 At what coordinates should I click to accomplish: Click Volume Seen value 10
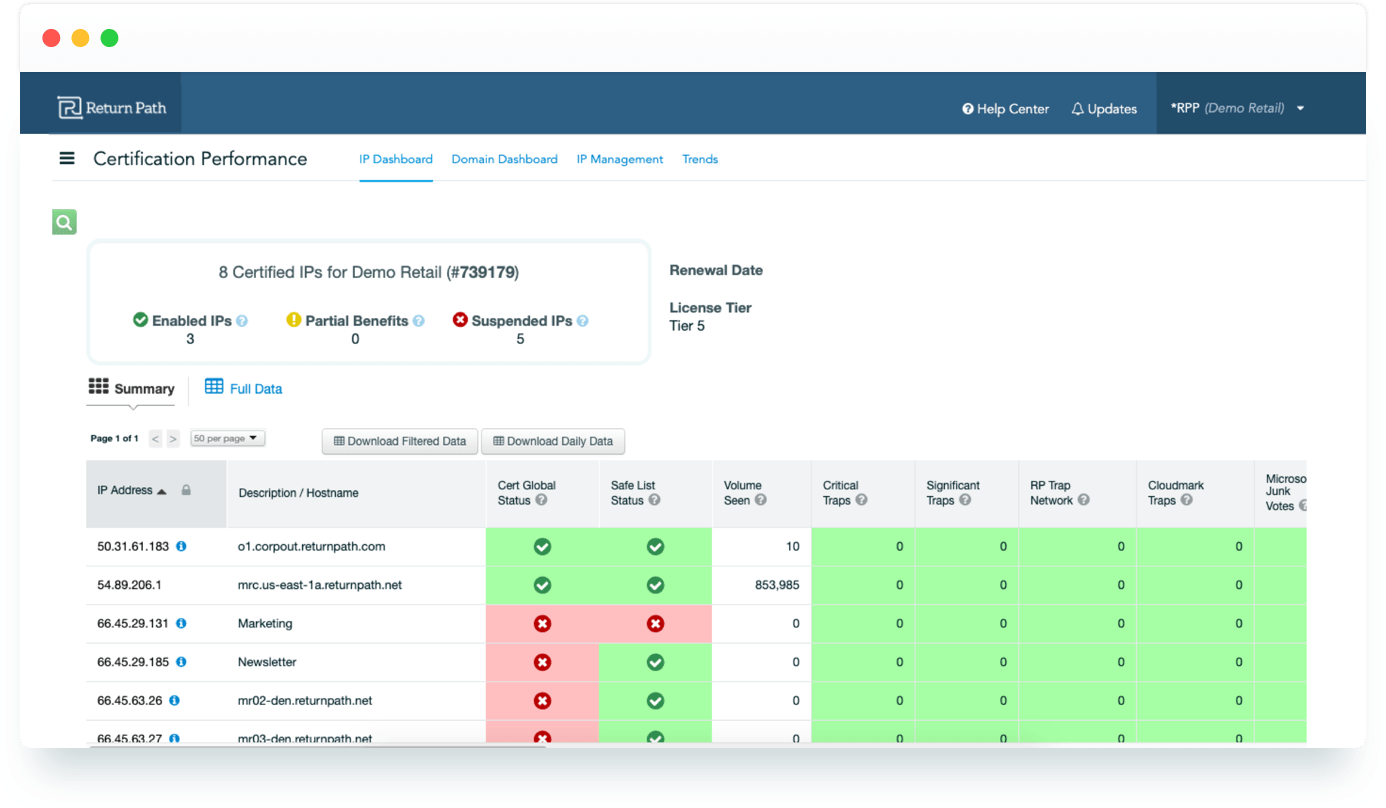tap(792, 546)
